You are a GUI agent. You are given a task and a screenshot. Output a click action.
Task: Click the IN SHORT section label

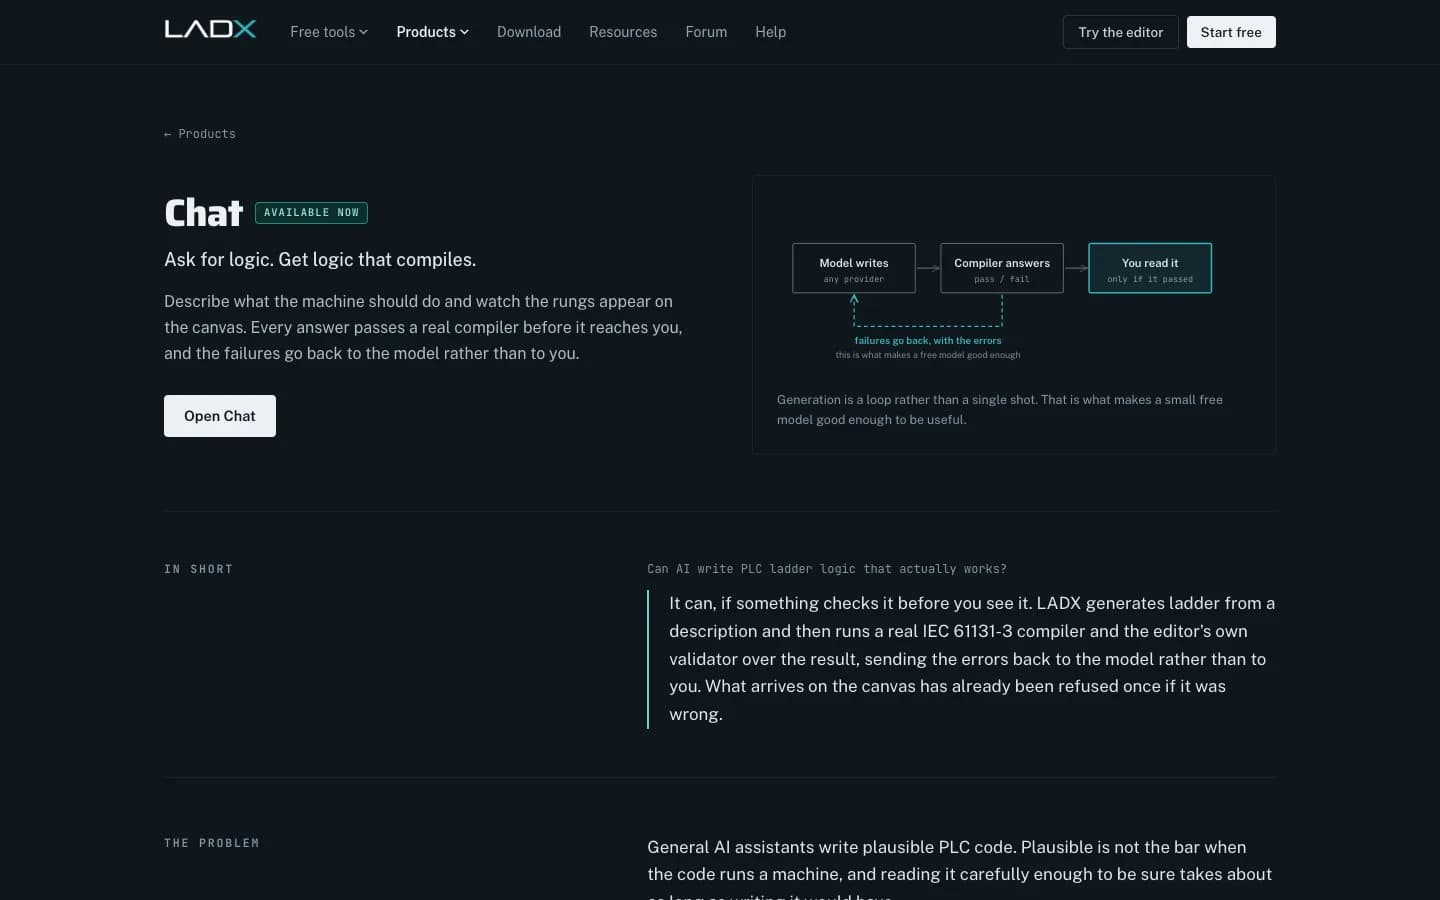coord(198,569)
